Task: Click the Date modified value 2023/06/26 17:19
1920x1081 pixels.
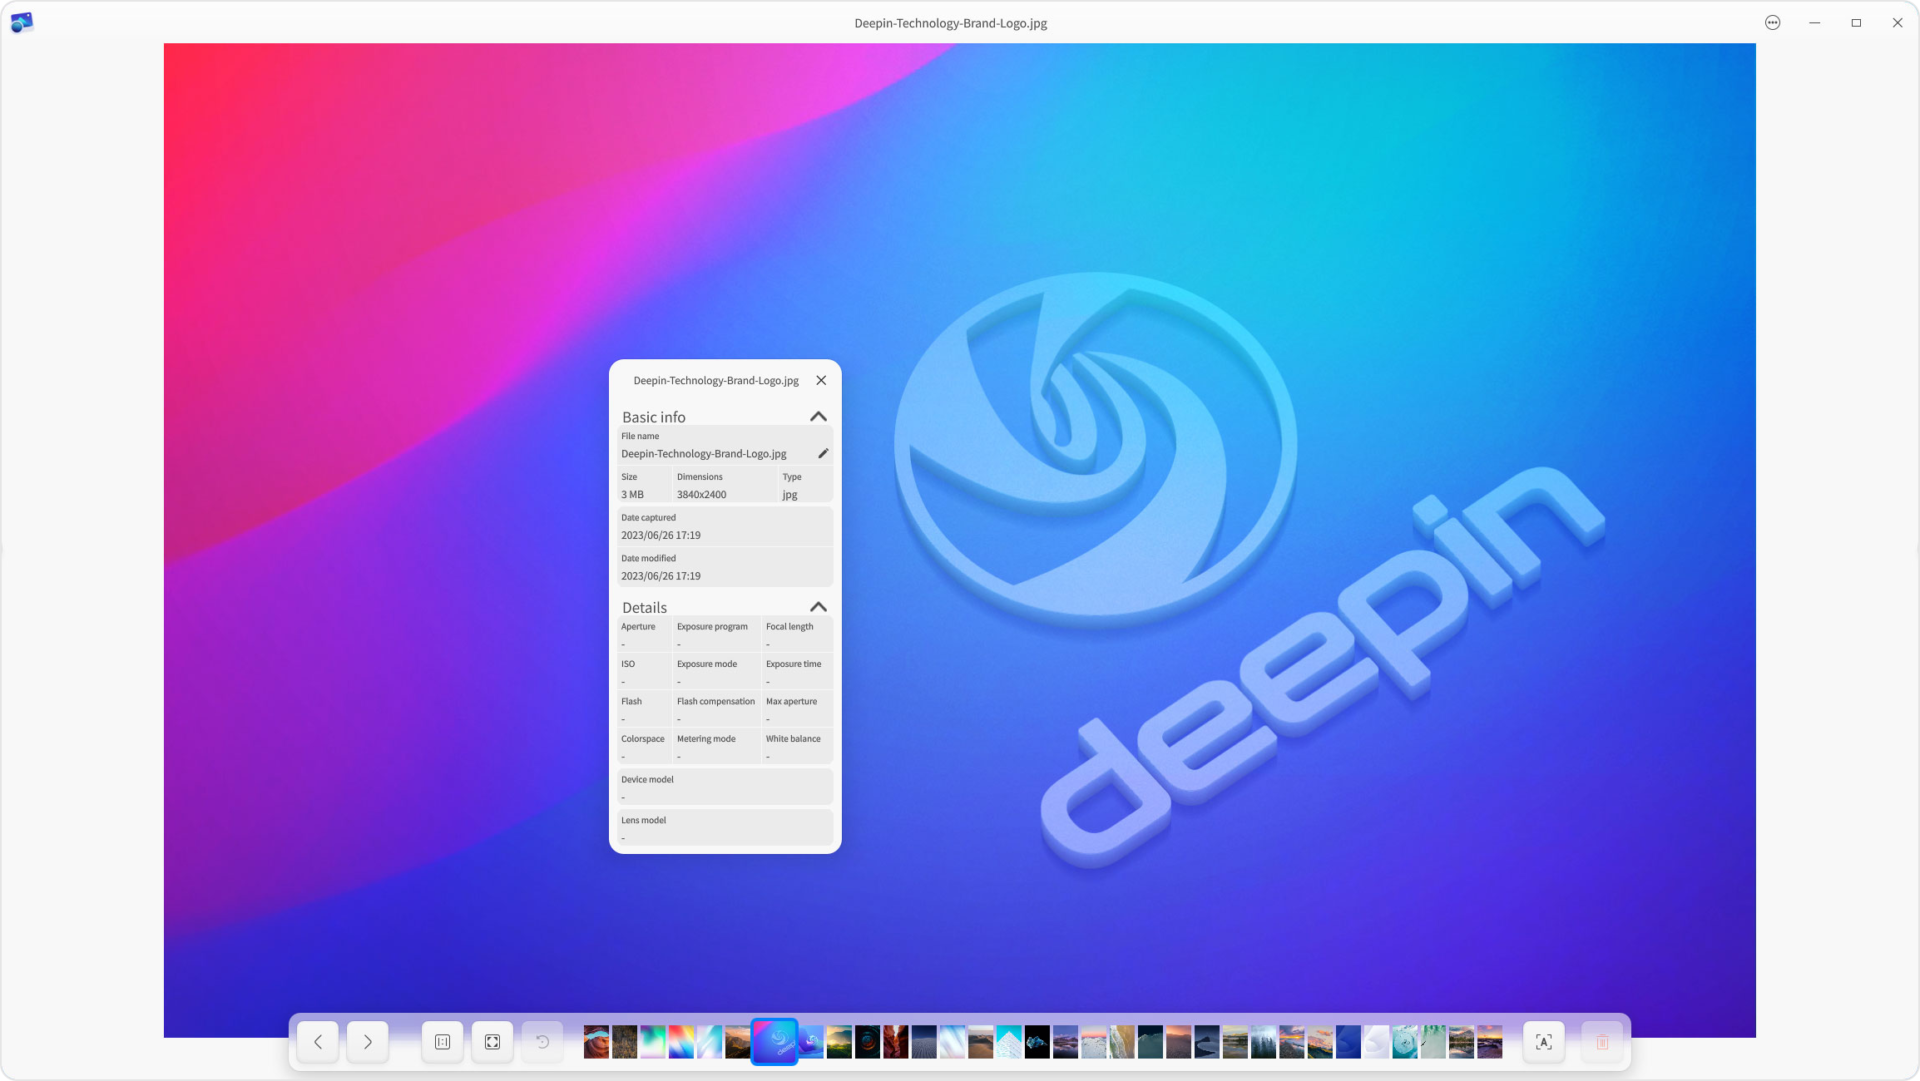Action: (661, 577)
